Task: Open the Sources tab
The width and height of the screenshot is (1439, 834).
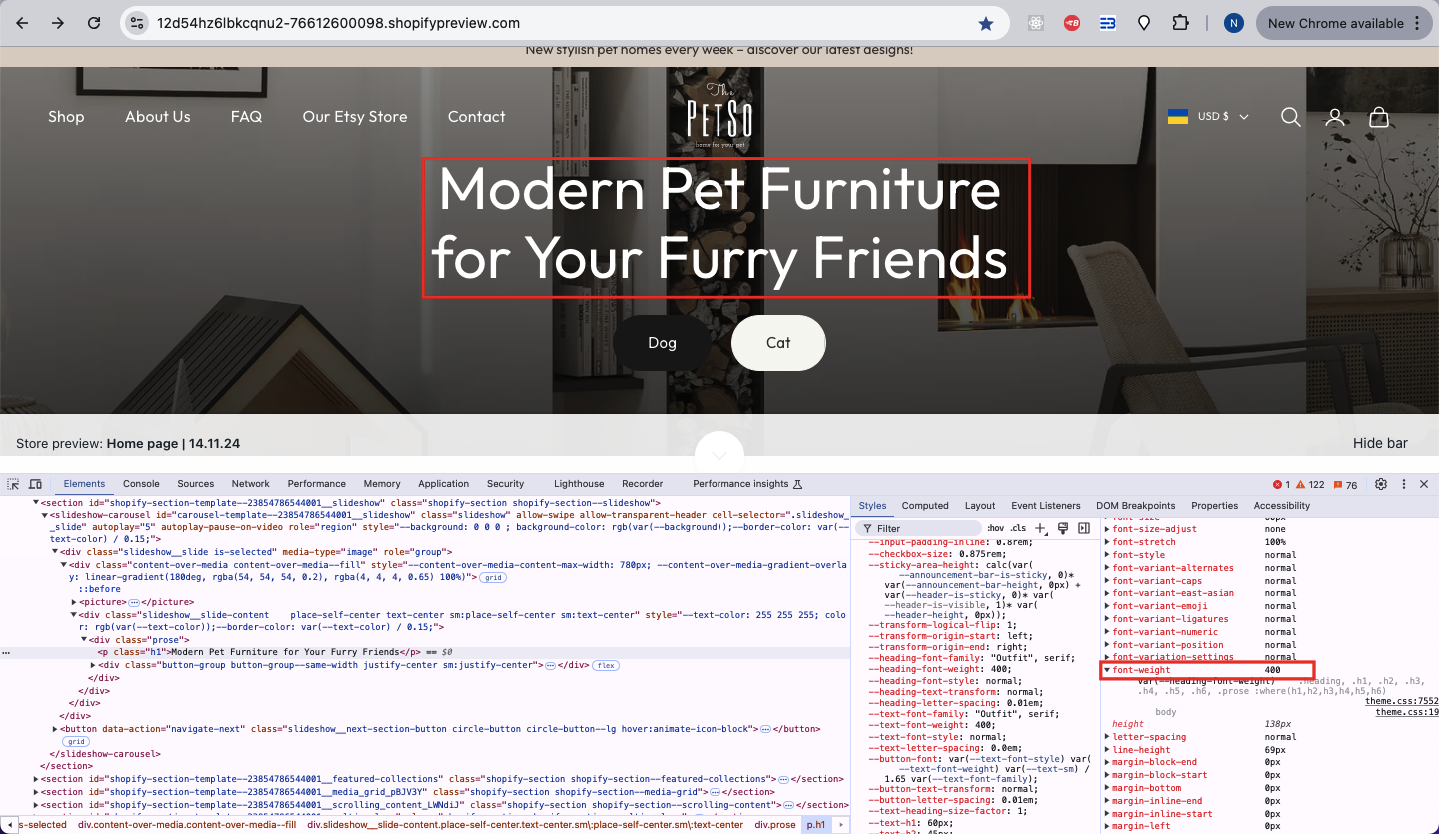Action: click(x=196, y=484)
